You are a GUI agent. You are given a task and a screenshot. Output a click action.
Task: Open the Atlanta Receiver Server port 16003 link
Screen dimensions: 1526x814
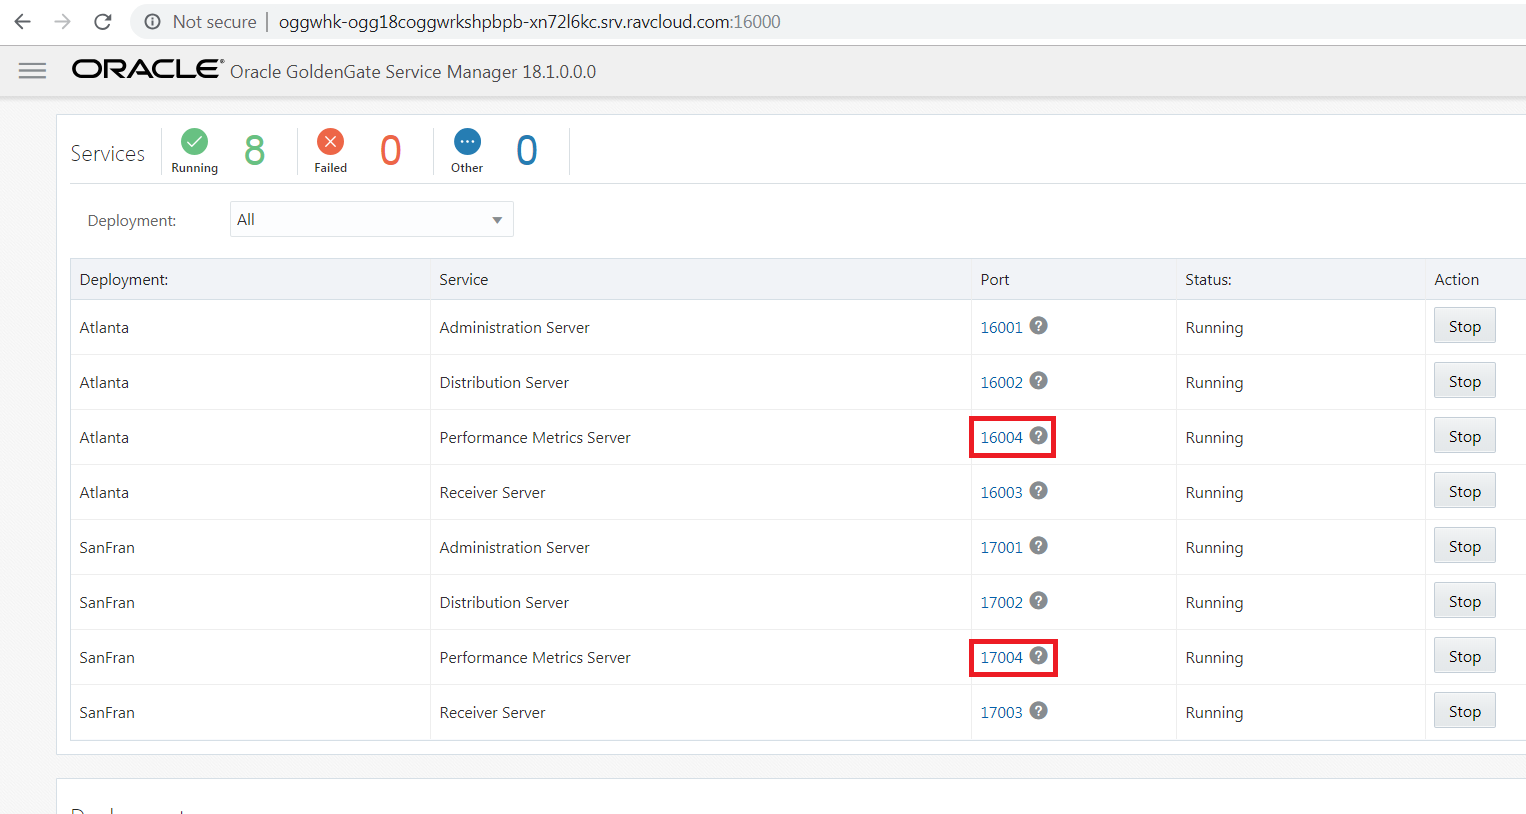pyautogui.click(x=1001, y=493)
